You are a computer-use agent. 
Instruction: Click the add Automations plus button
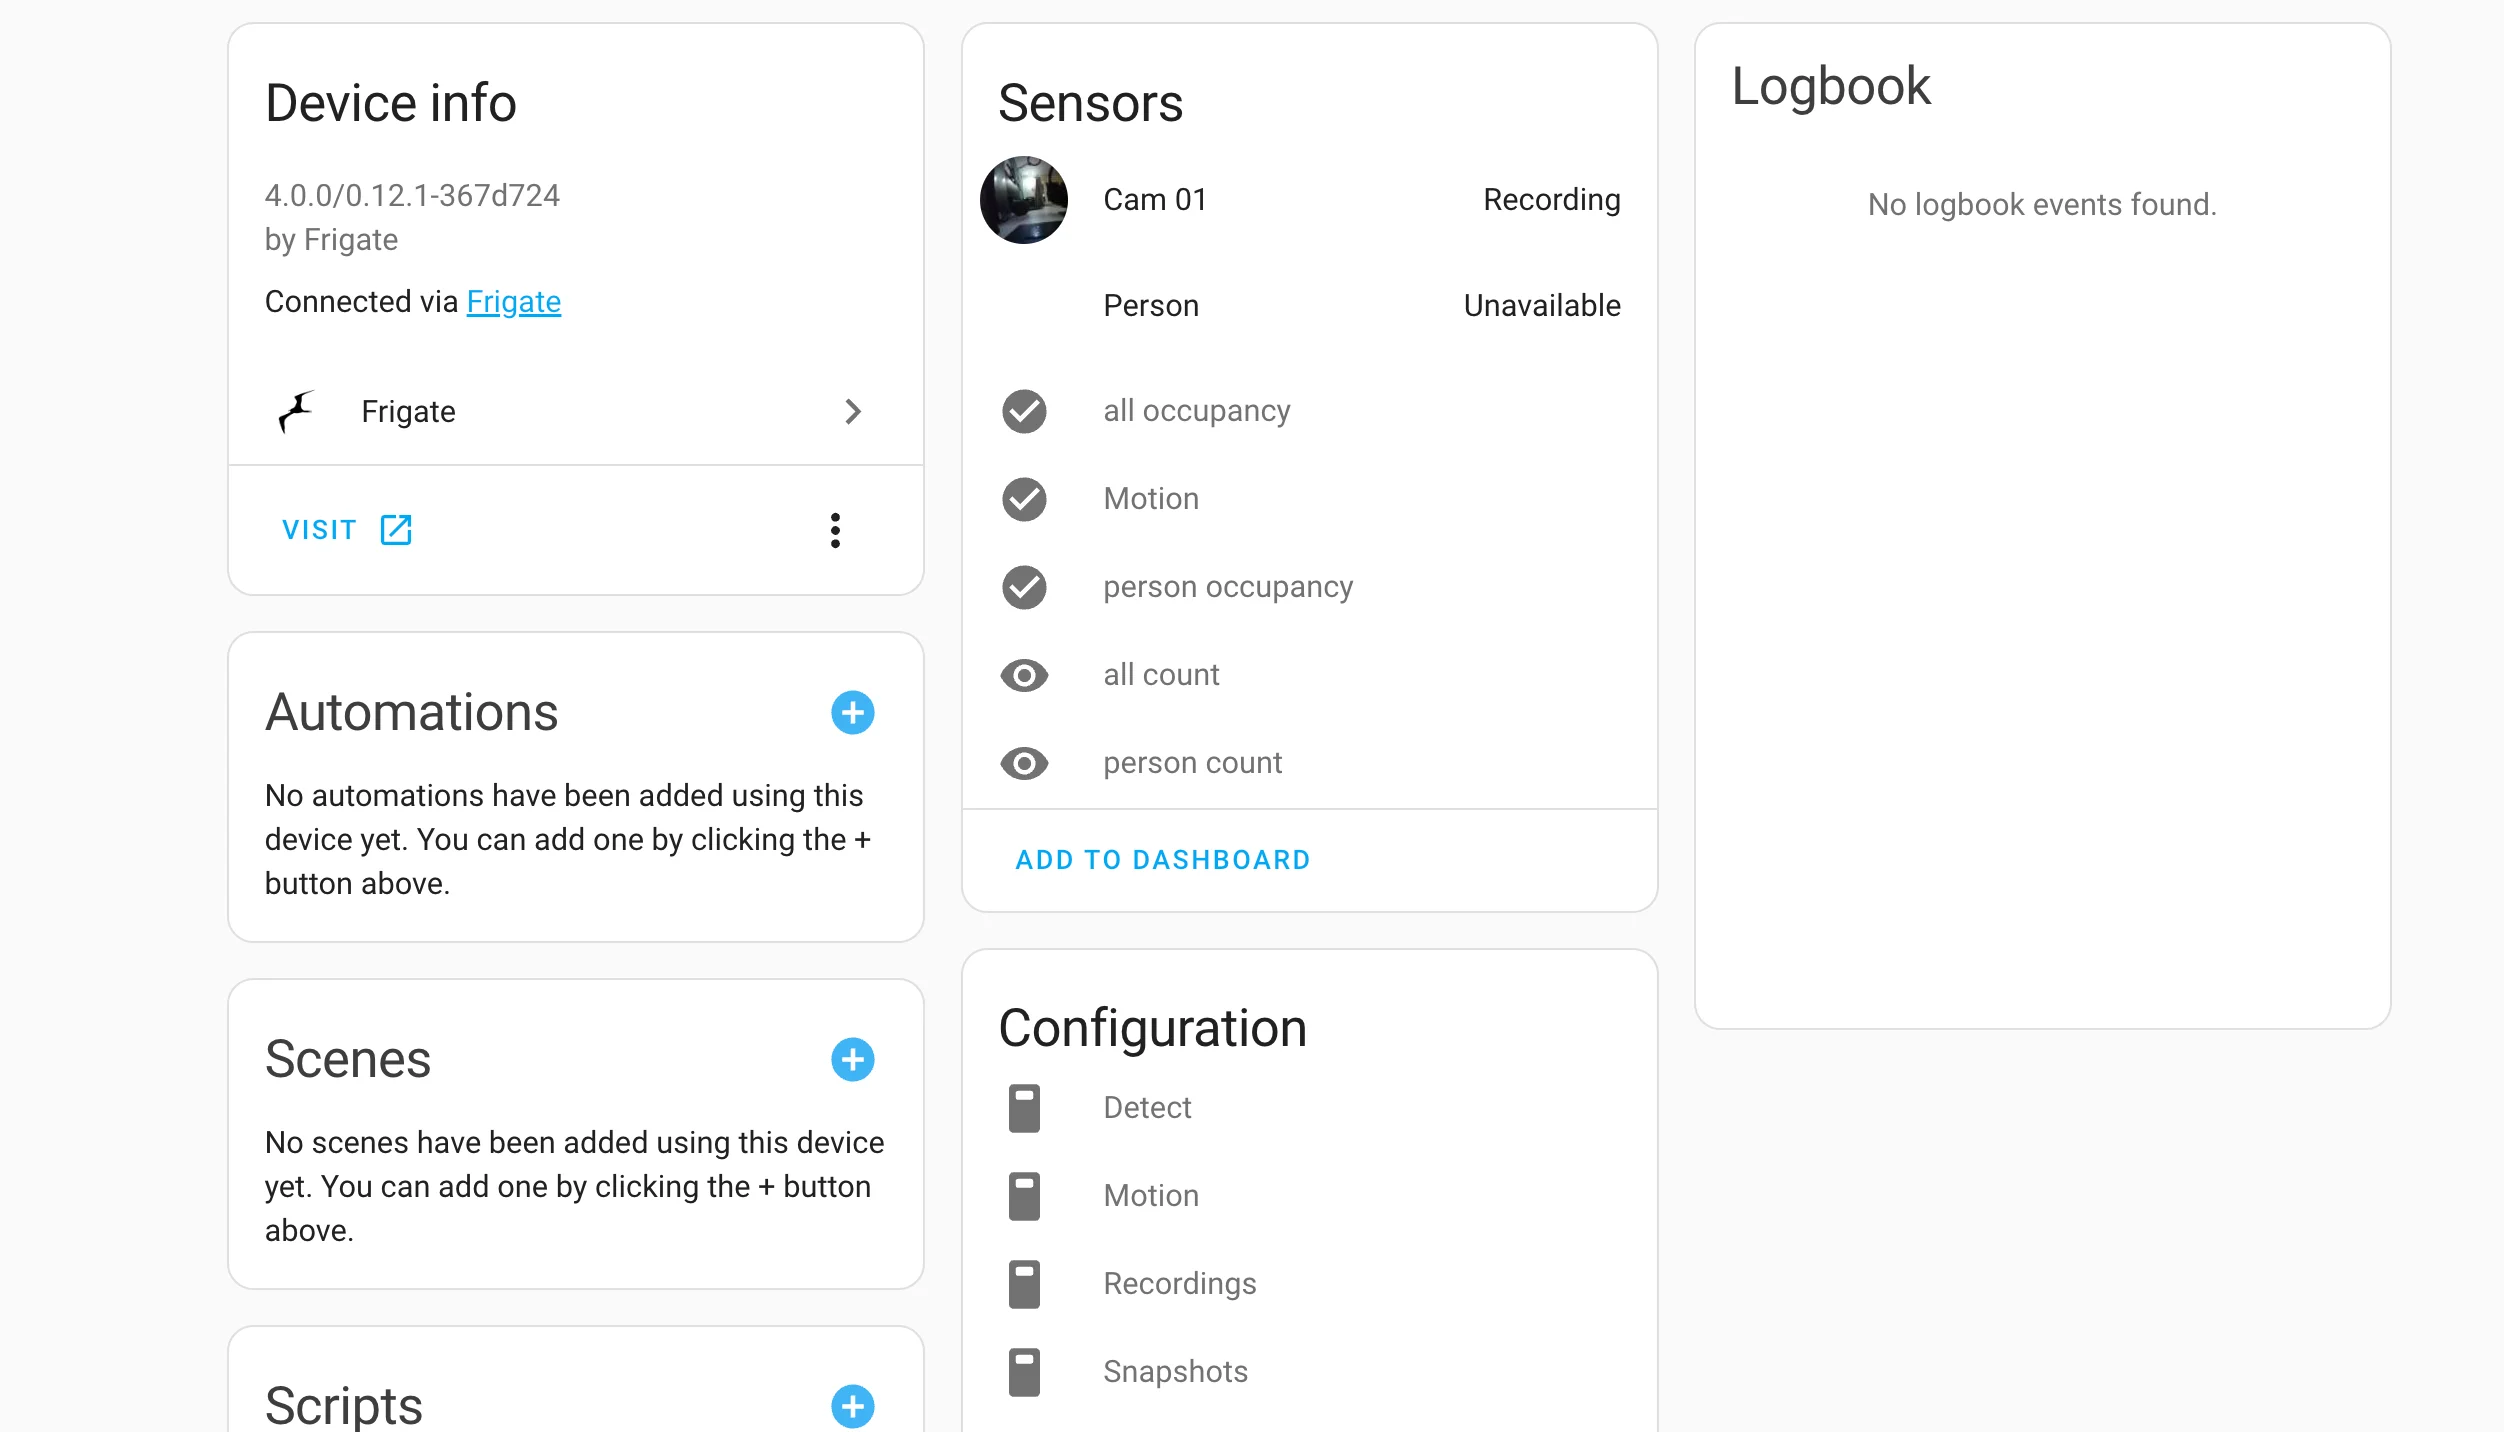(x=853, y=710)
